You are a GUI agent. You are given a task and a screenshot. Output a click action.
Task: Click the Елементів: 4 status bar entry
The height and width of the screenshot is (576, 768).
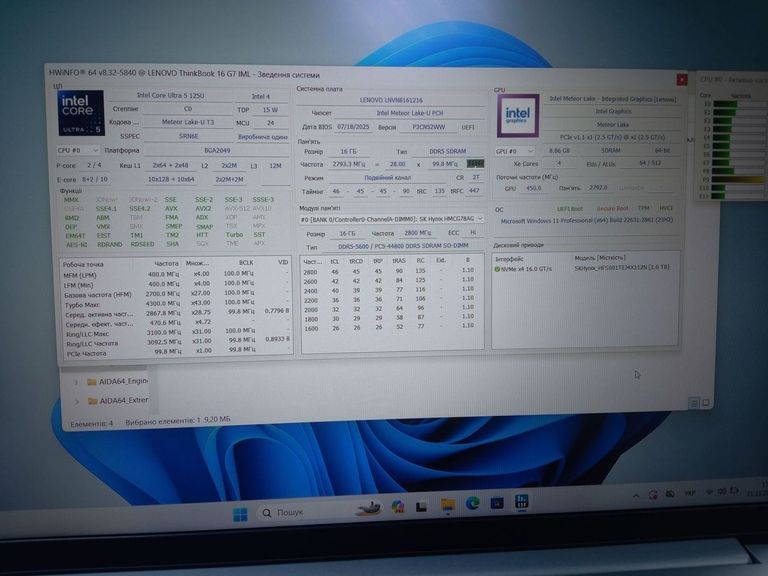point(92,424)
